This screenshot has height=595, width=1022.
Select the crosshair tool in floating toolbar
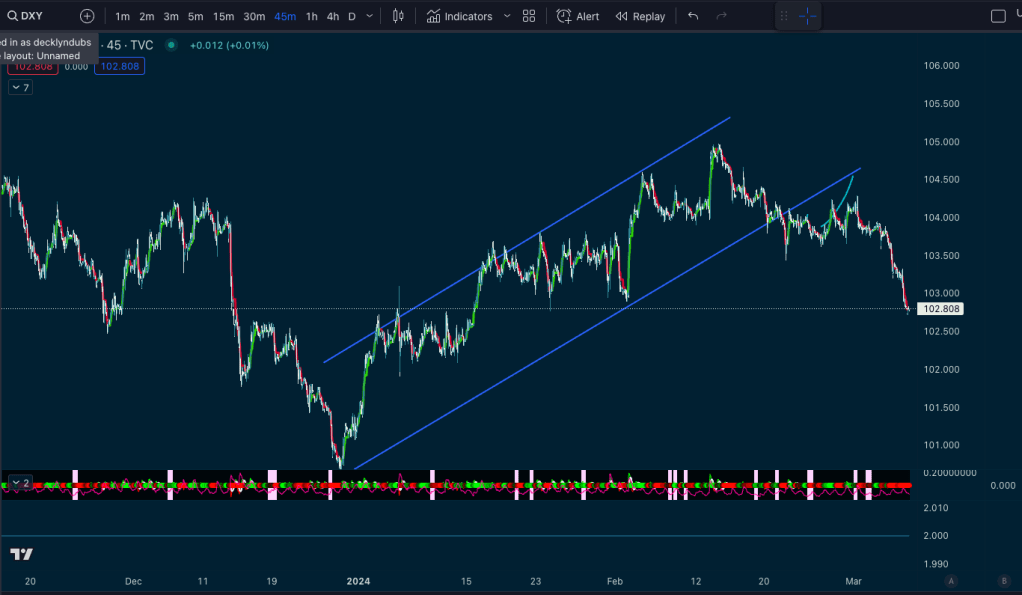point(807,16)
